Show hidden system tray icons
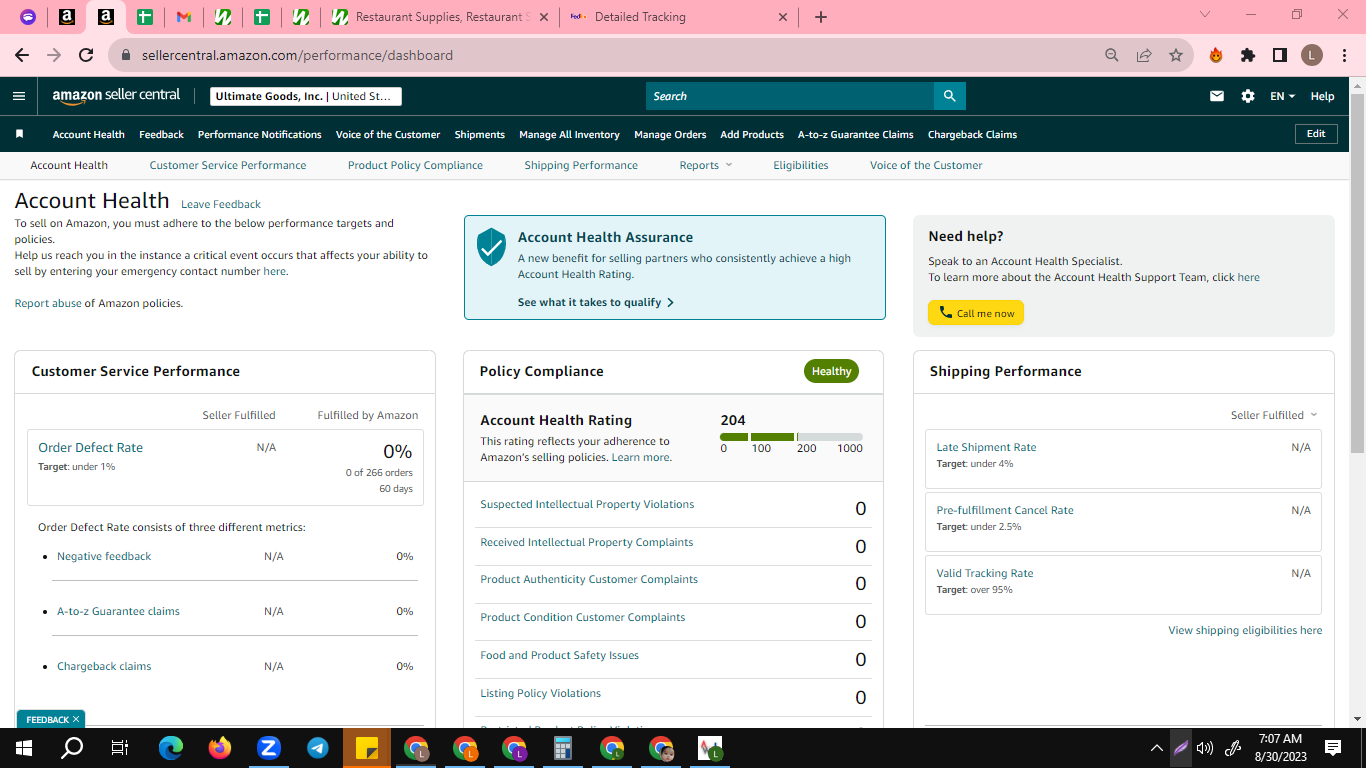 (1156, 747)
